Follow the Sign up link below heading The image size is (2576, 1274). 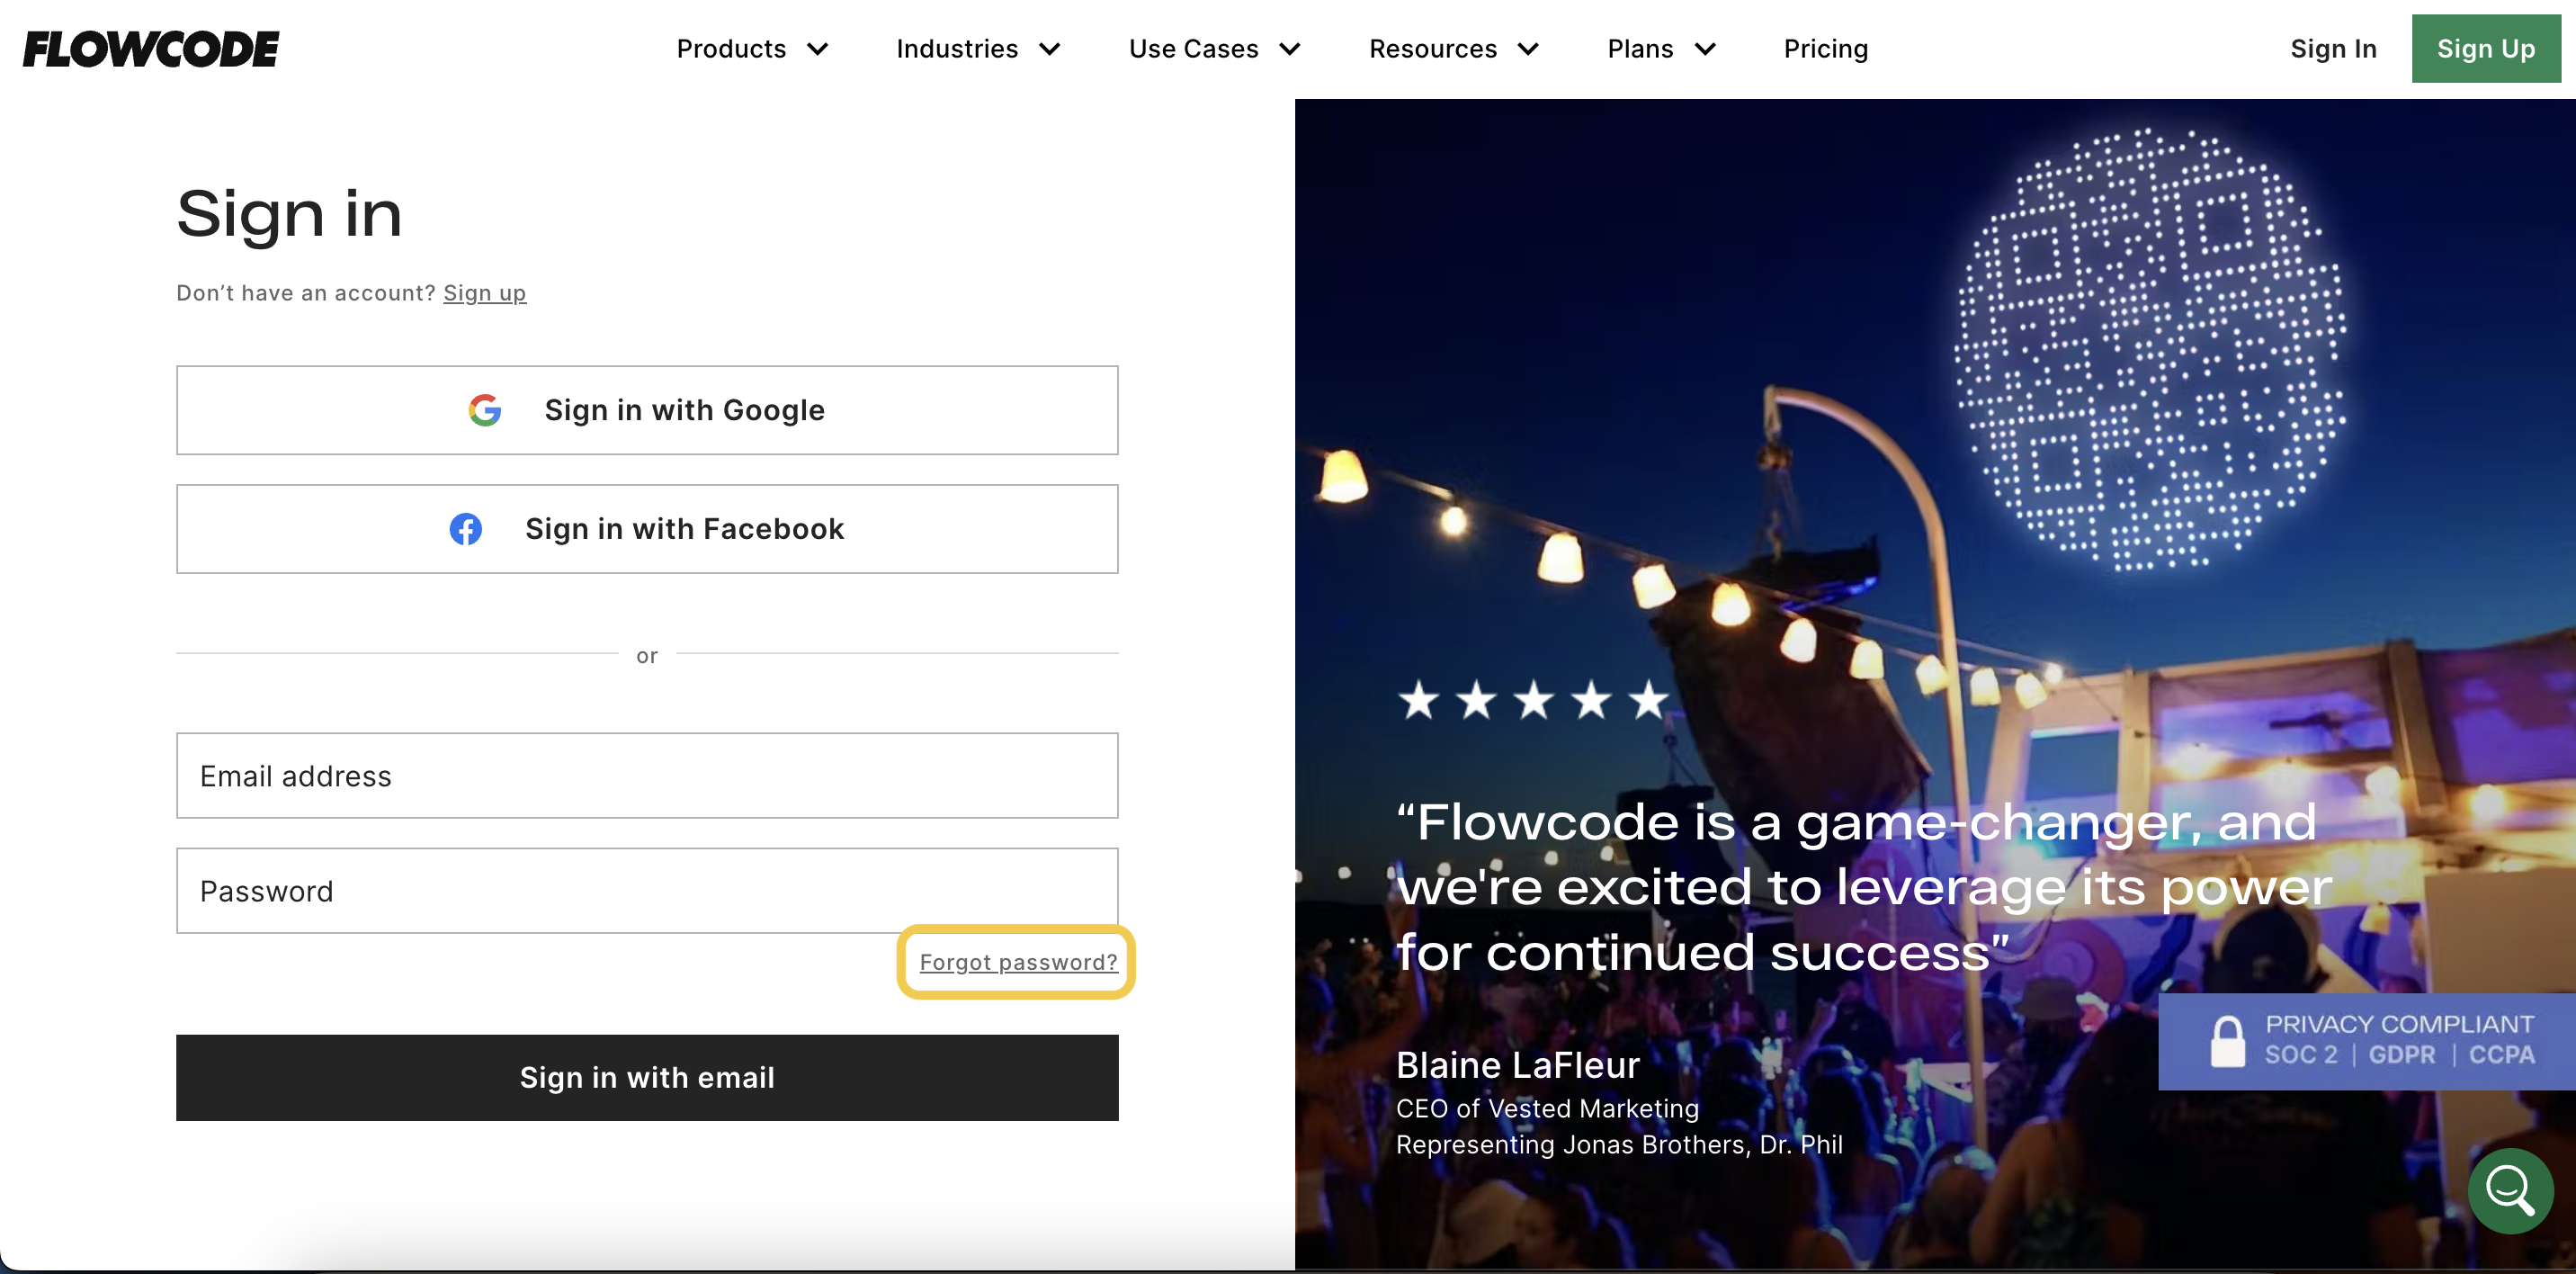point(485,293)
